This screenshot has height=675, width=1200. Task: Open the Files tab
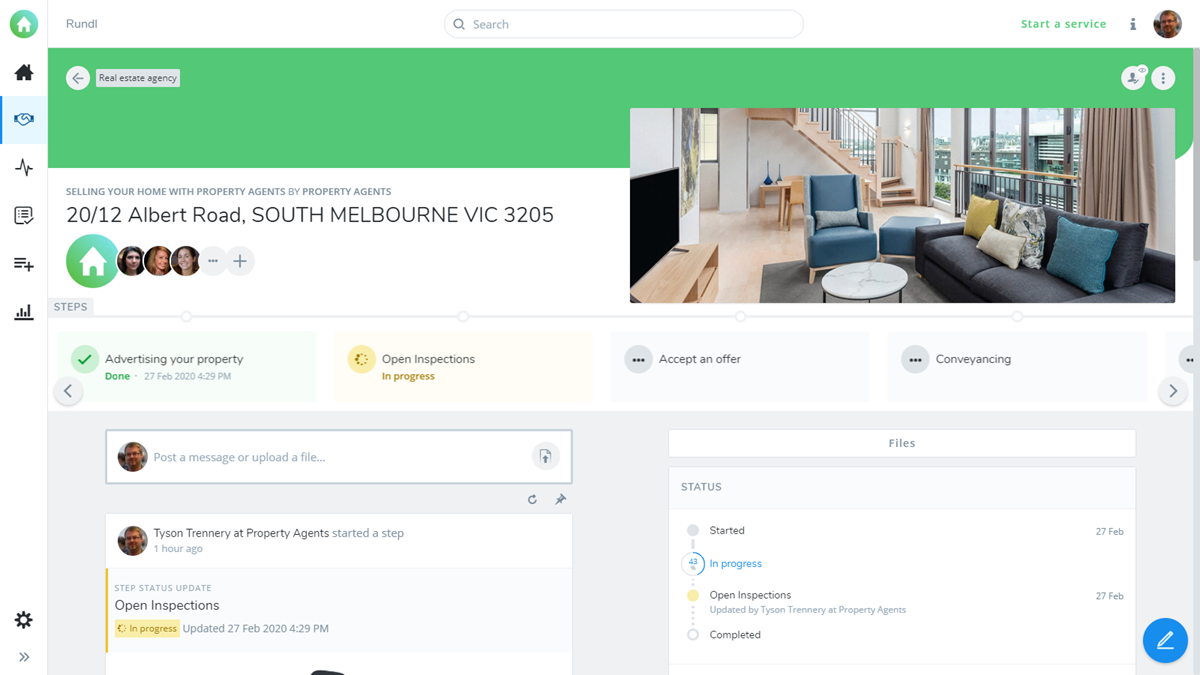(901, 443)
